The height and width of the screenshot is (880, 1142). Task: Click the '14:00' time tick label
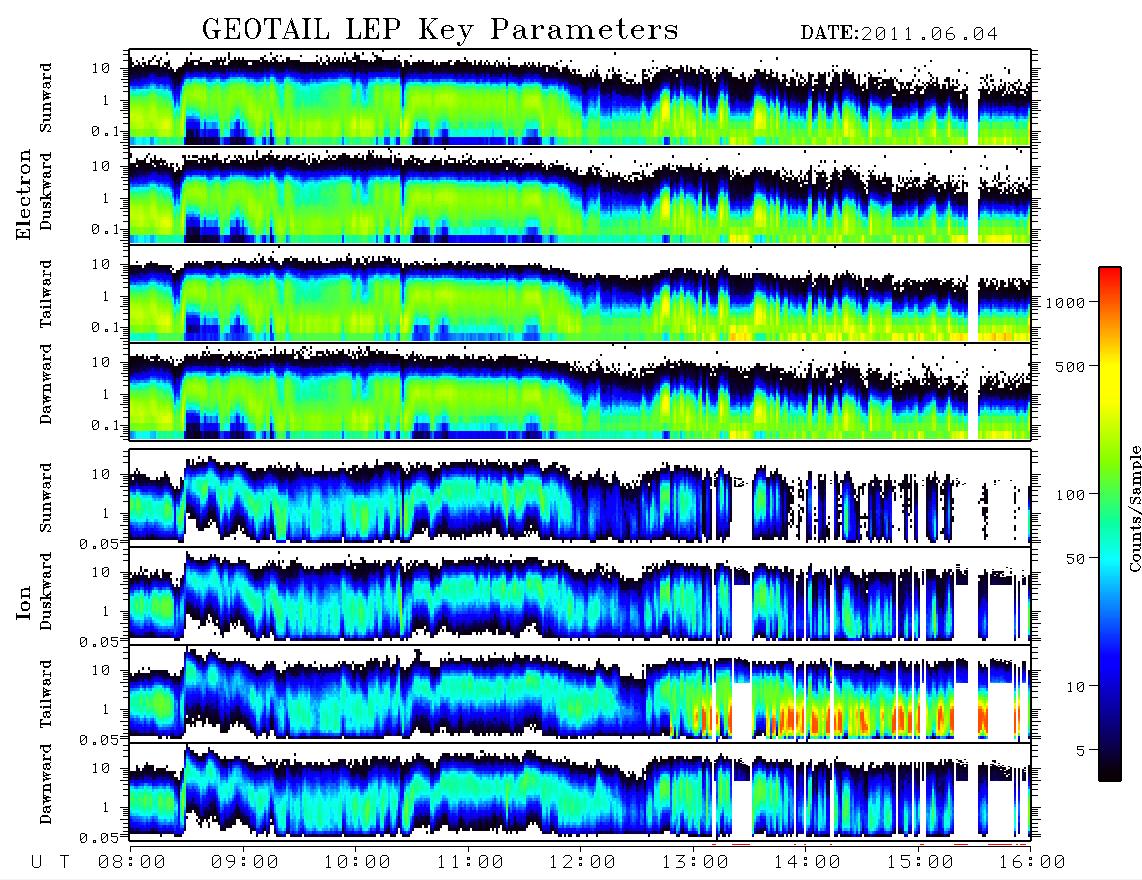pyautogui.click(x=807, y=862)
